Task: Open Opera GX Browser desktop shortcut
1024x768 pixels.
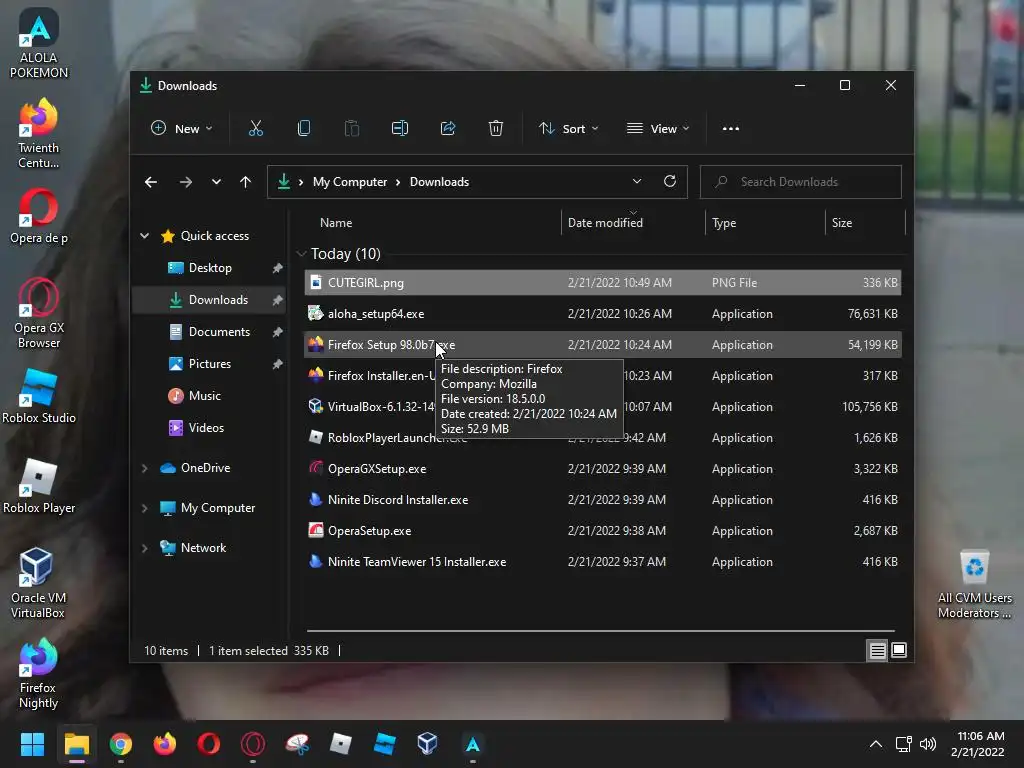Action: pyautogui.click(x=39, y=313)
